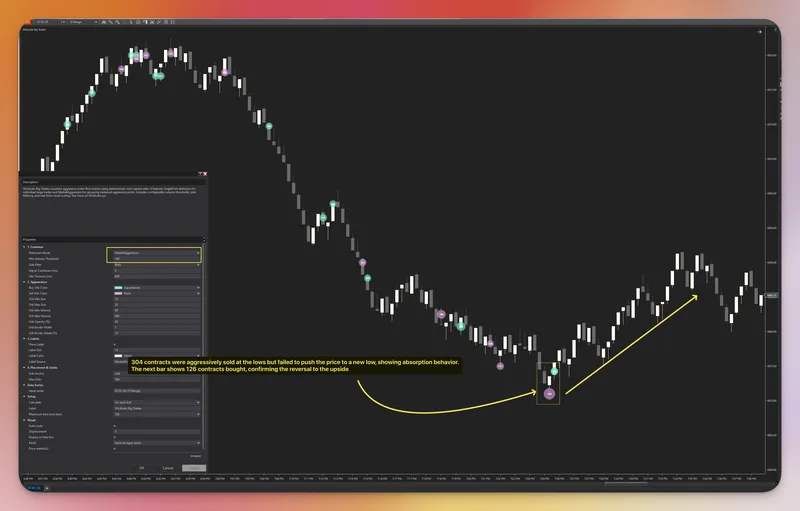Click the arrow icon at chart top right
This screenshot has width=800, height=511.
759,32
